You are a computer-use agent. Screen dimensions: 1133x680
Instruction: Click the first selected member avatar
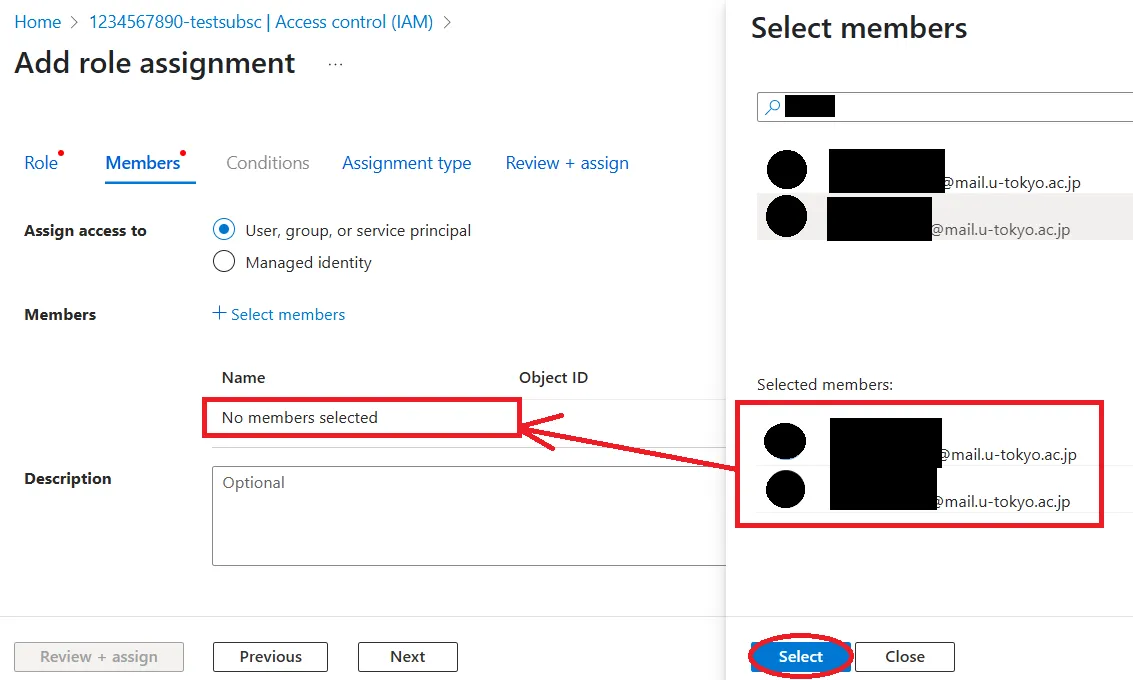785,441
